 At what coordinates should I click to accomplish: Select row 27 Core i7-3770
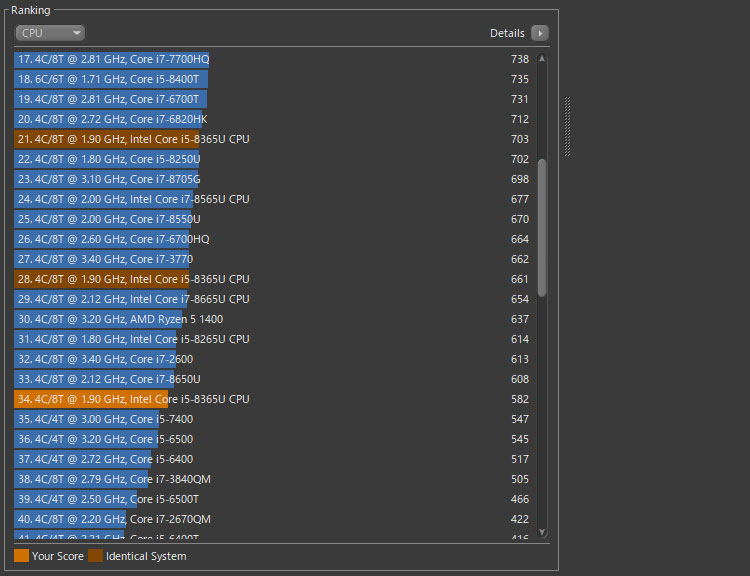(274, 259)
